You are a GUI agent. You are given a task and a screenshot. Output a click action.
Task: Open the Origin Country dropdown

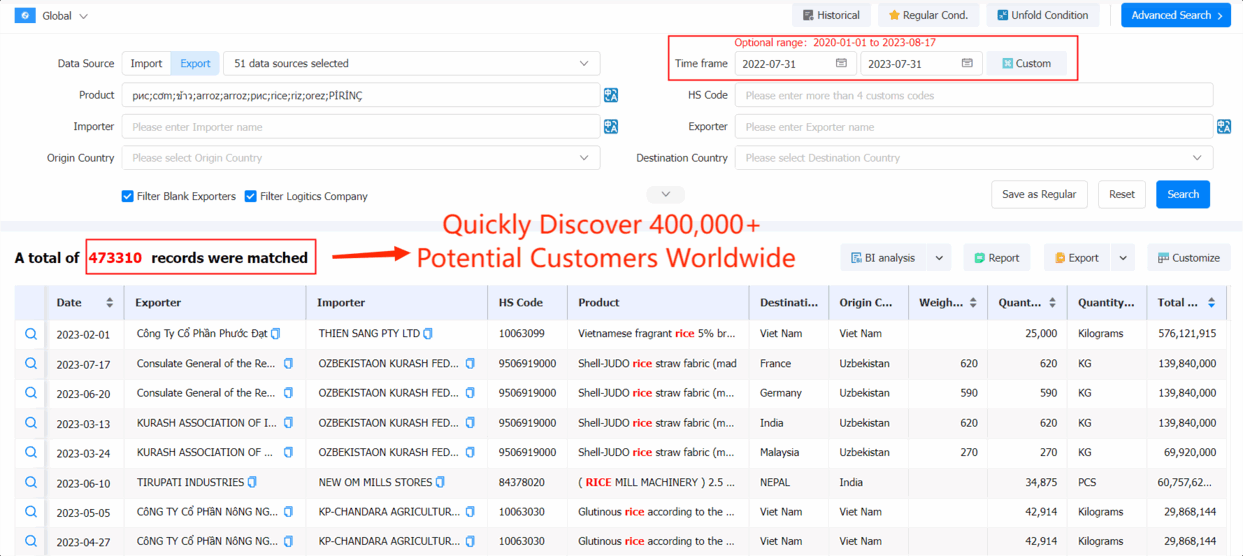(361, 158)
